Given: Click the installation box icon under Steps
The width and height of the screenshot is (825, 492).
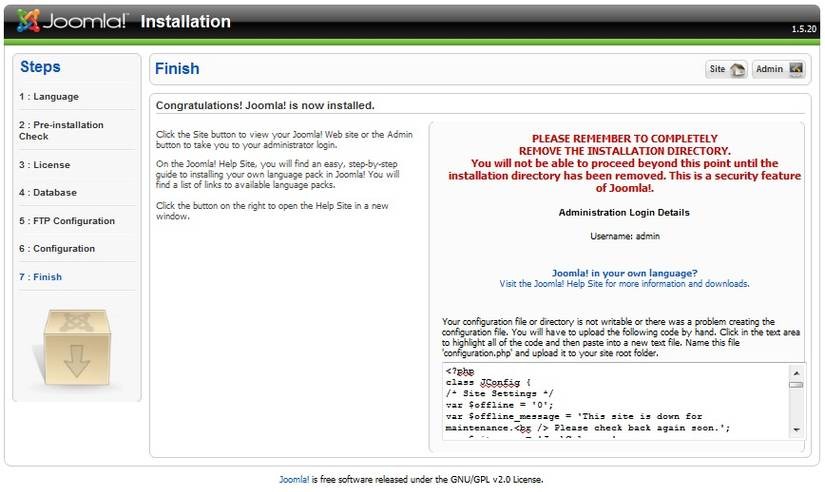Looking at the screenshot, I should (x=77, y=348).
